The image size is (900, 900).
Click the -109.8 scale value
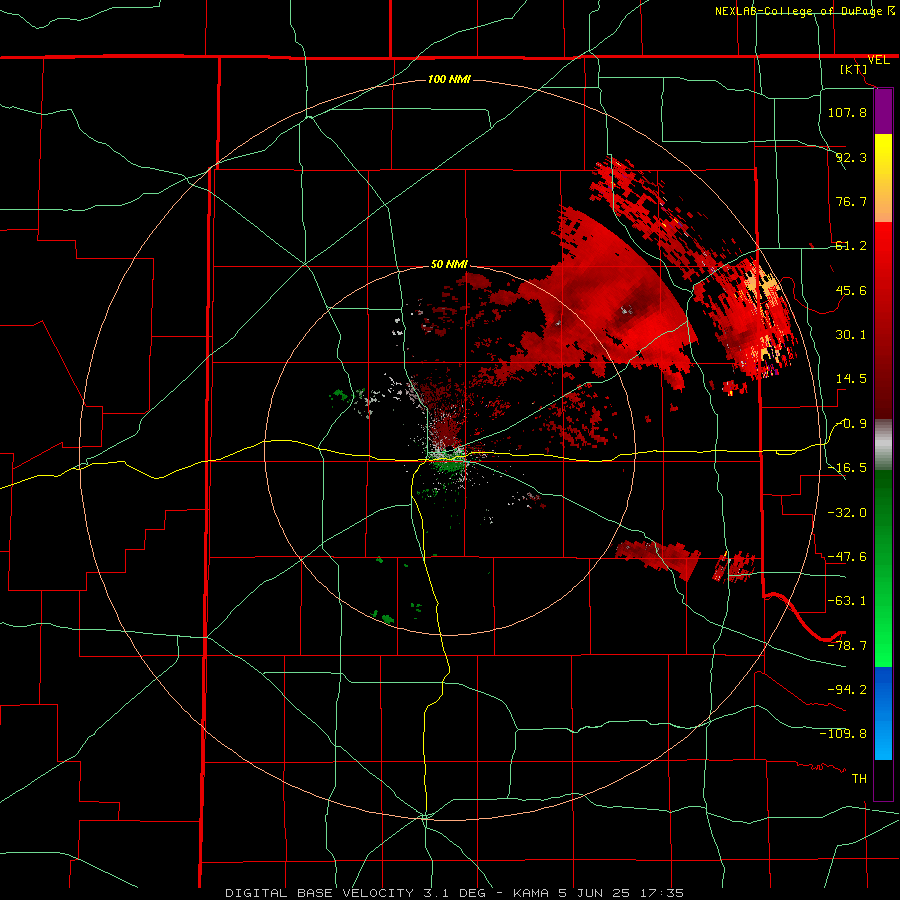click(844, 734)
